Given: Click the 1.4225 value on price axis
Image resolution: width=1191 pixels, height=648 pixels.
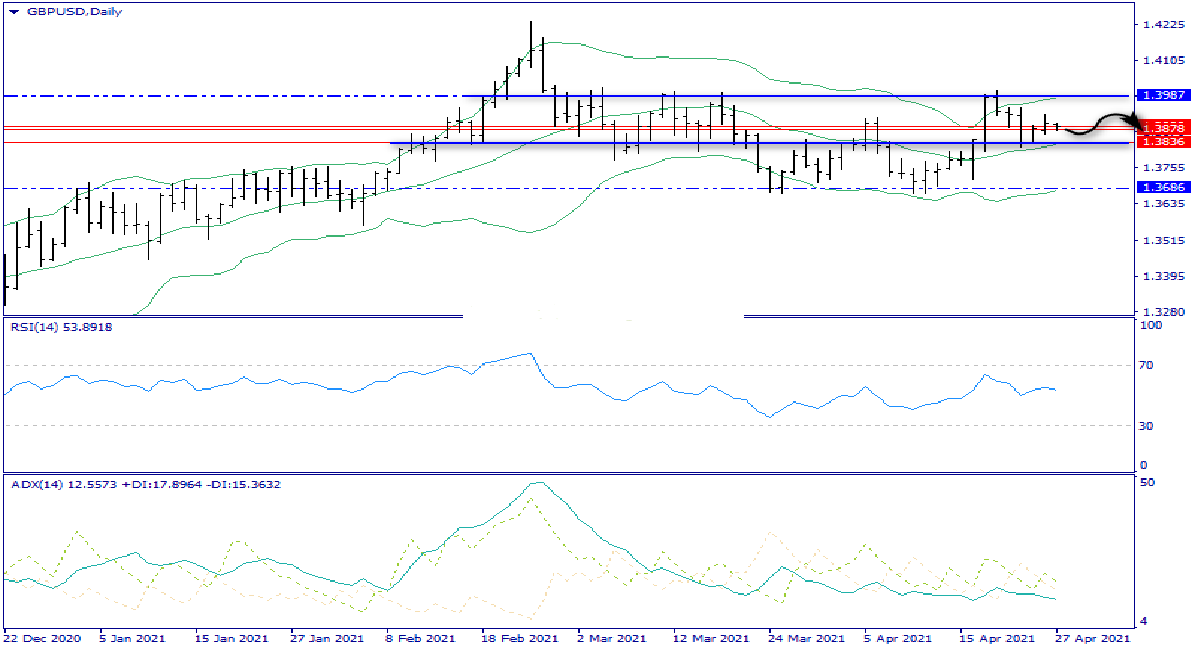Looking at the screenshot, I should (x=1163, y=24).
